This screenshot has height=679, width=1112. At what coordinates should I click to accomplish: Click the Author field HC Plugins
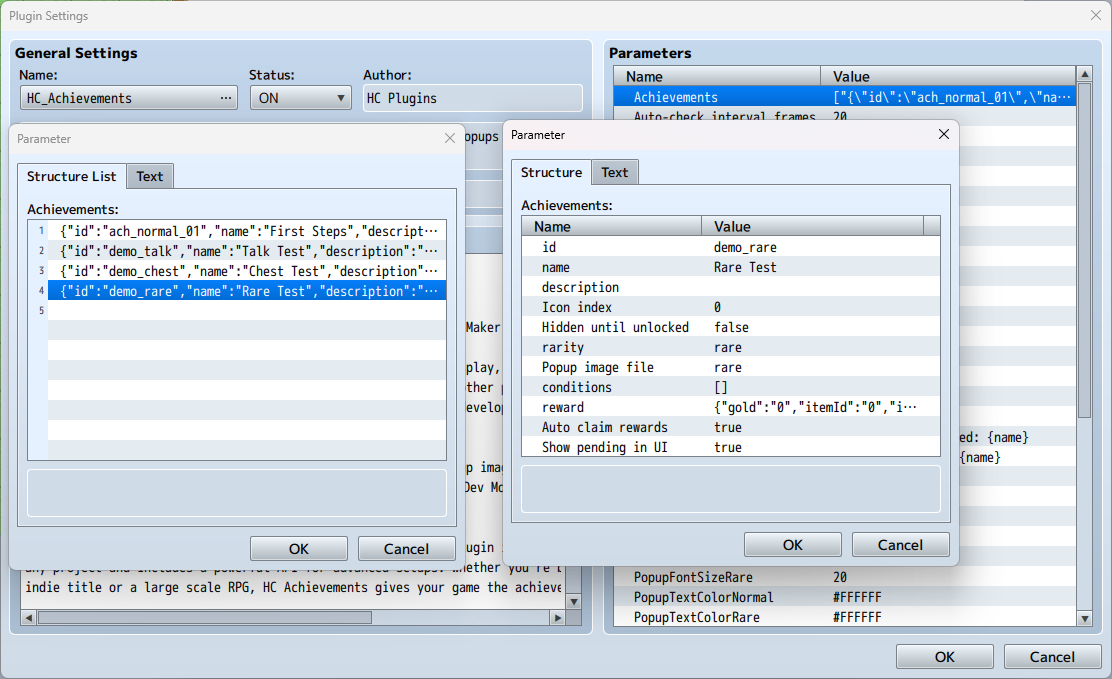pos(472,98)
